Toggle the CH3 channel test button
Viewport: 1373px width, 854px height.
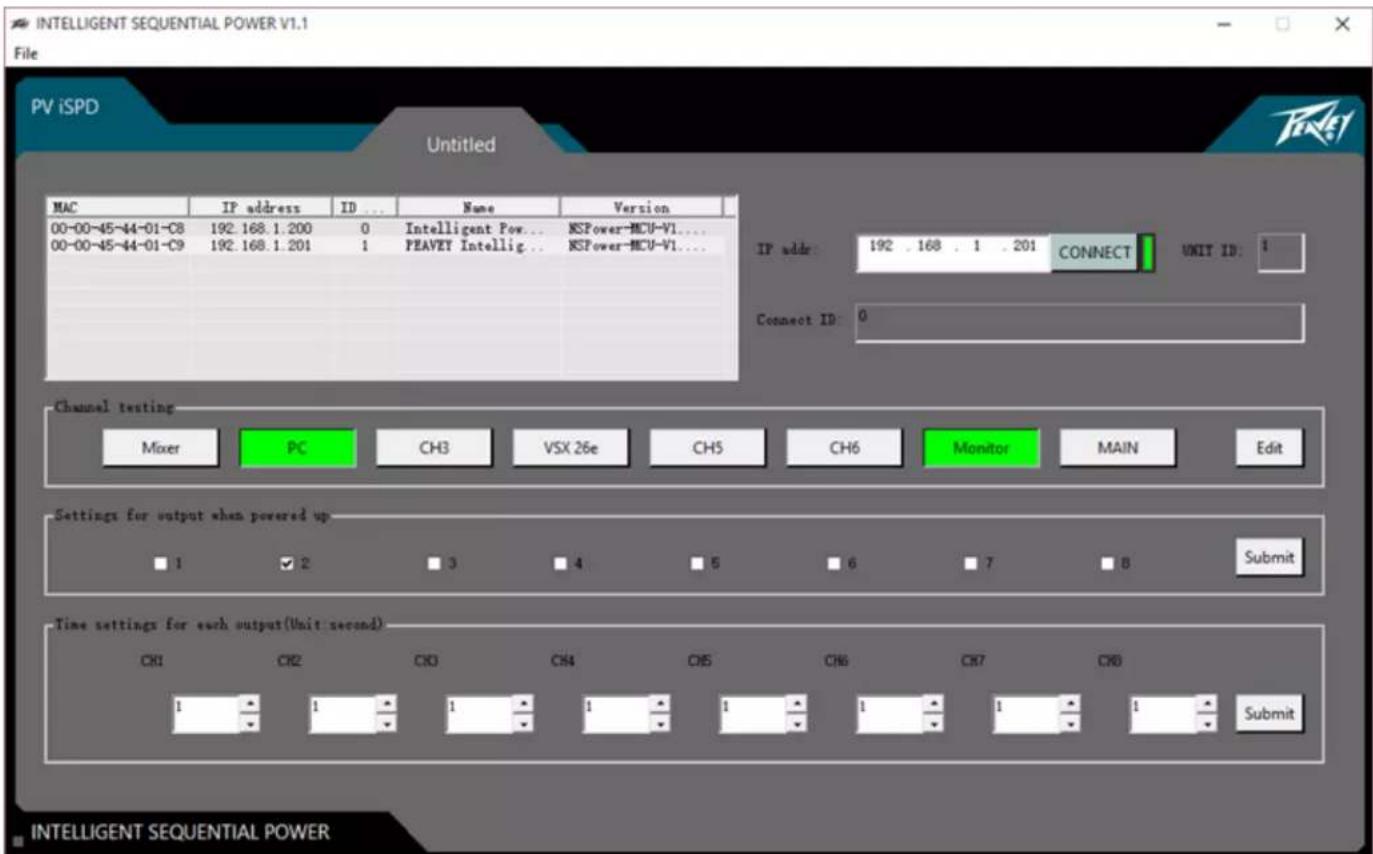point(434,448)
